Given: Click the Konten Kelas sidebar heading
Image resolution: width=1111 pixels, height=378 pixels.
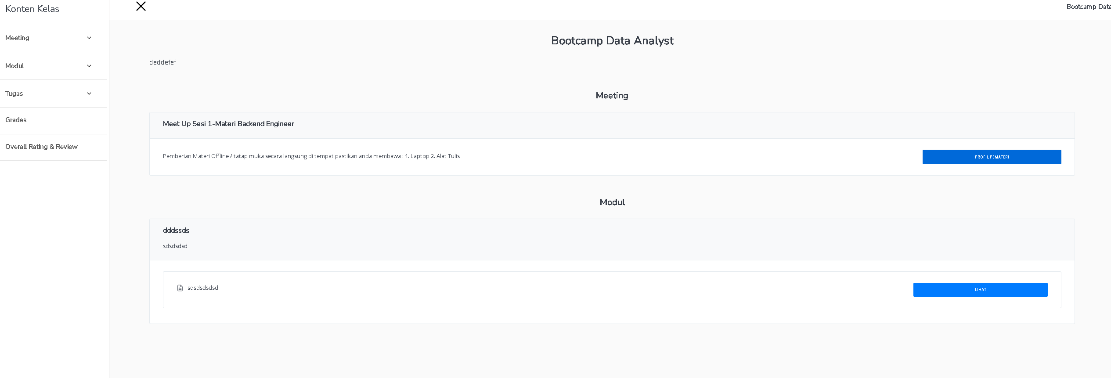Looking at the screenshot, I should (32, 9).
